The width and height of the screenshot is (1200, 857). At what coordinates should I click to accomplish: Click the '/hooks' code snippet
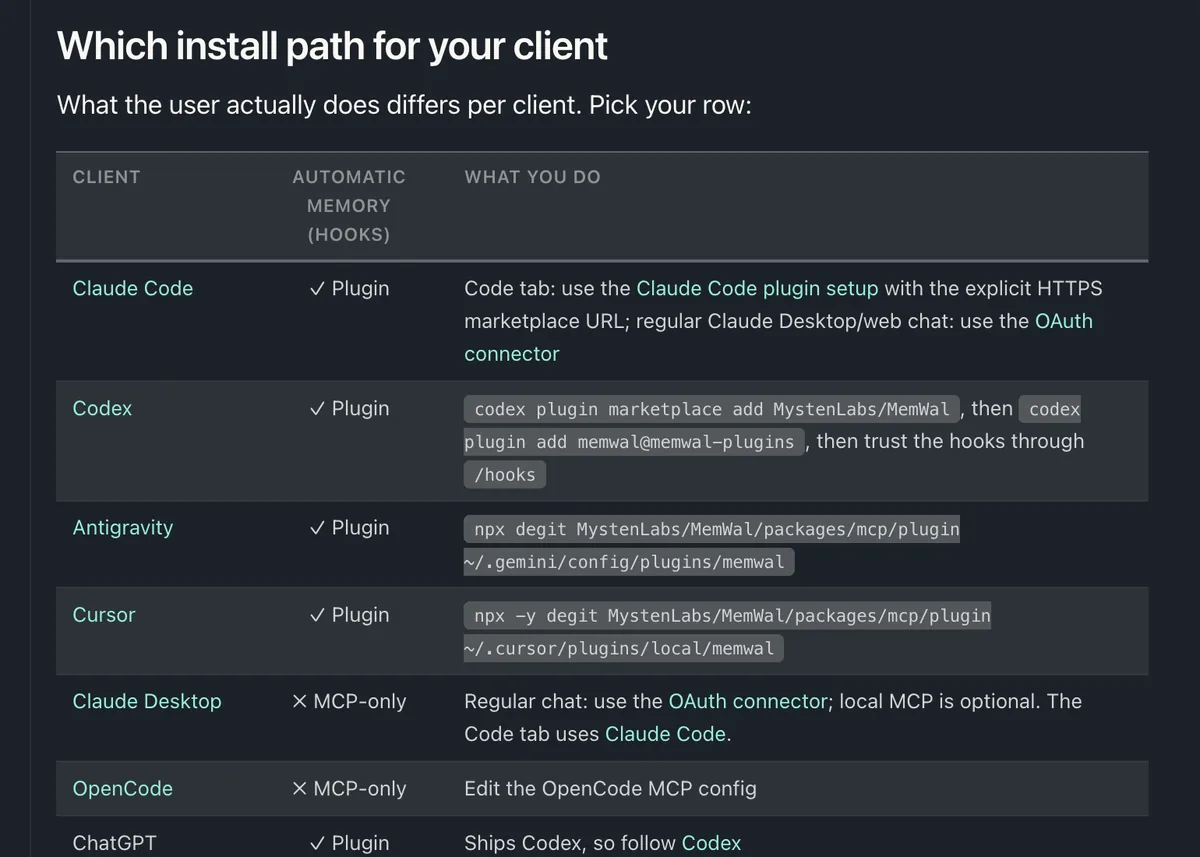pos(505,475)
